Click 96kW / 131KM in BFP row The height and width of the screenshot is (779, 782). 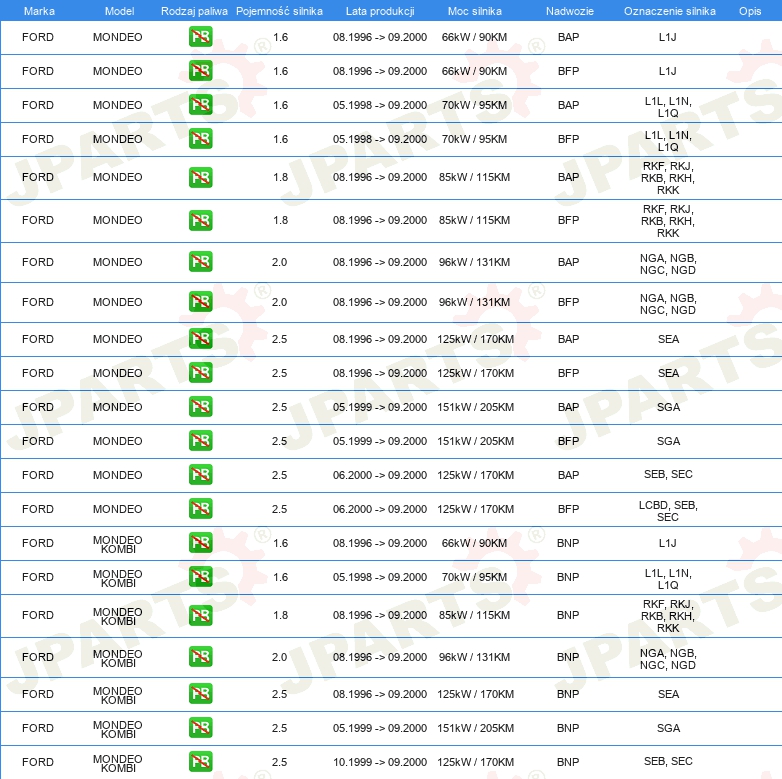click(x=474, y=302)
